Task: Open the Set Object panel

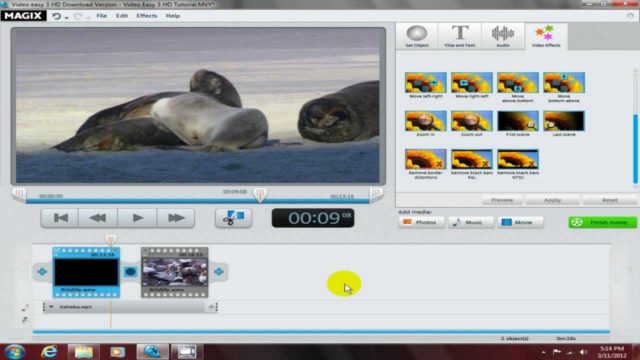Action: coord(417,36)
